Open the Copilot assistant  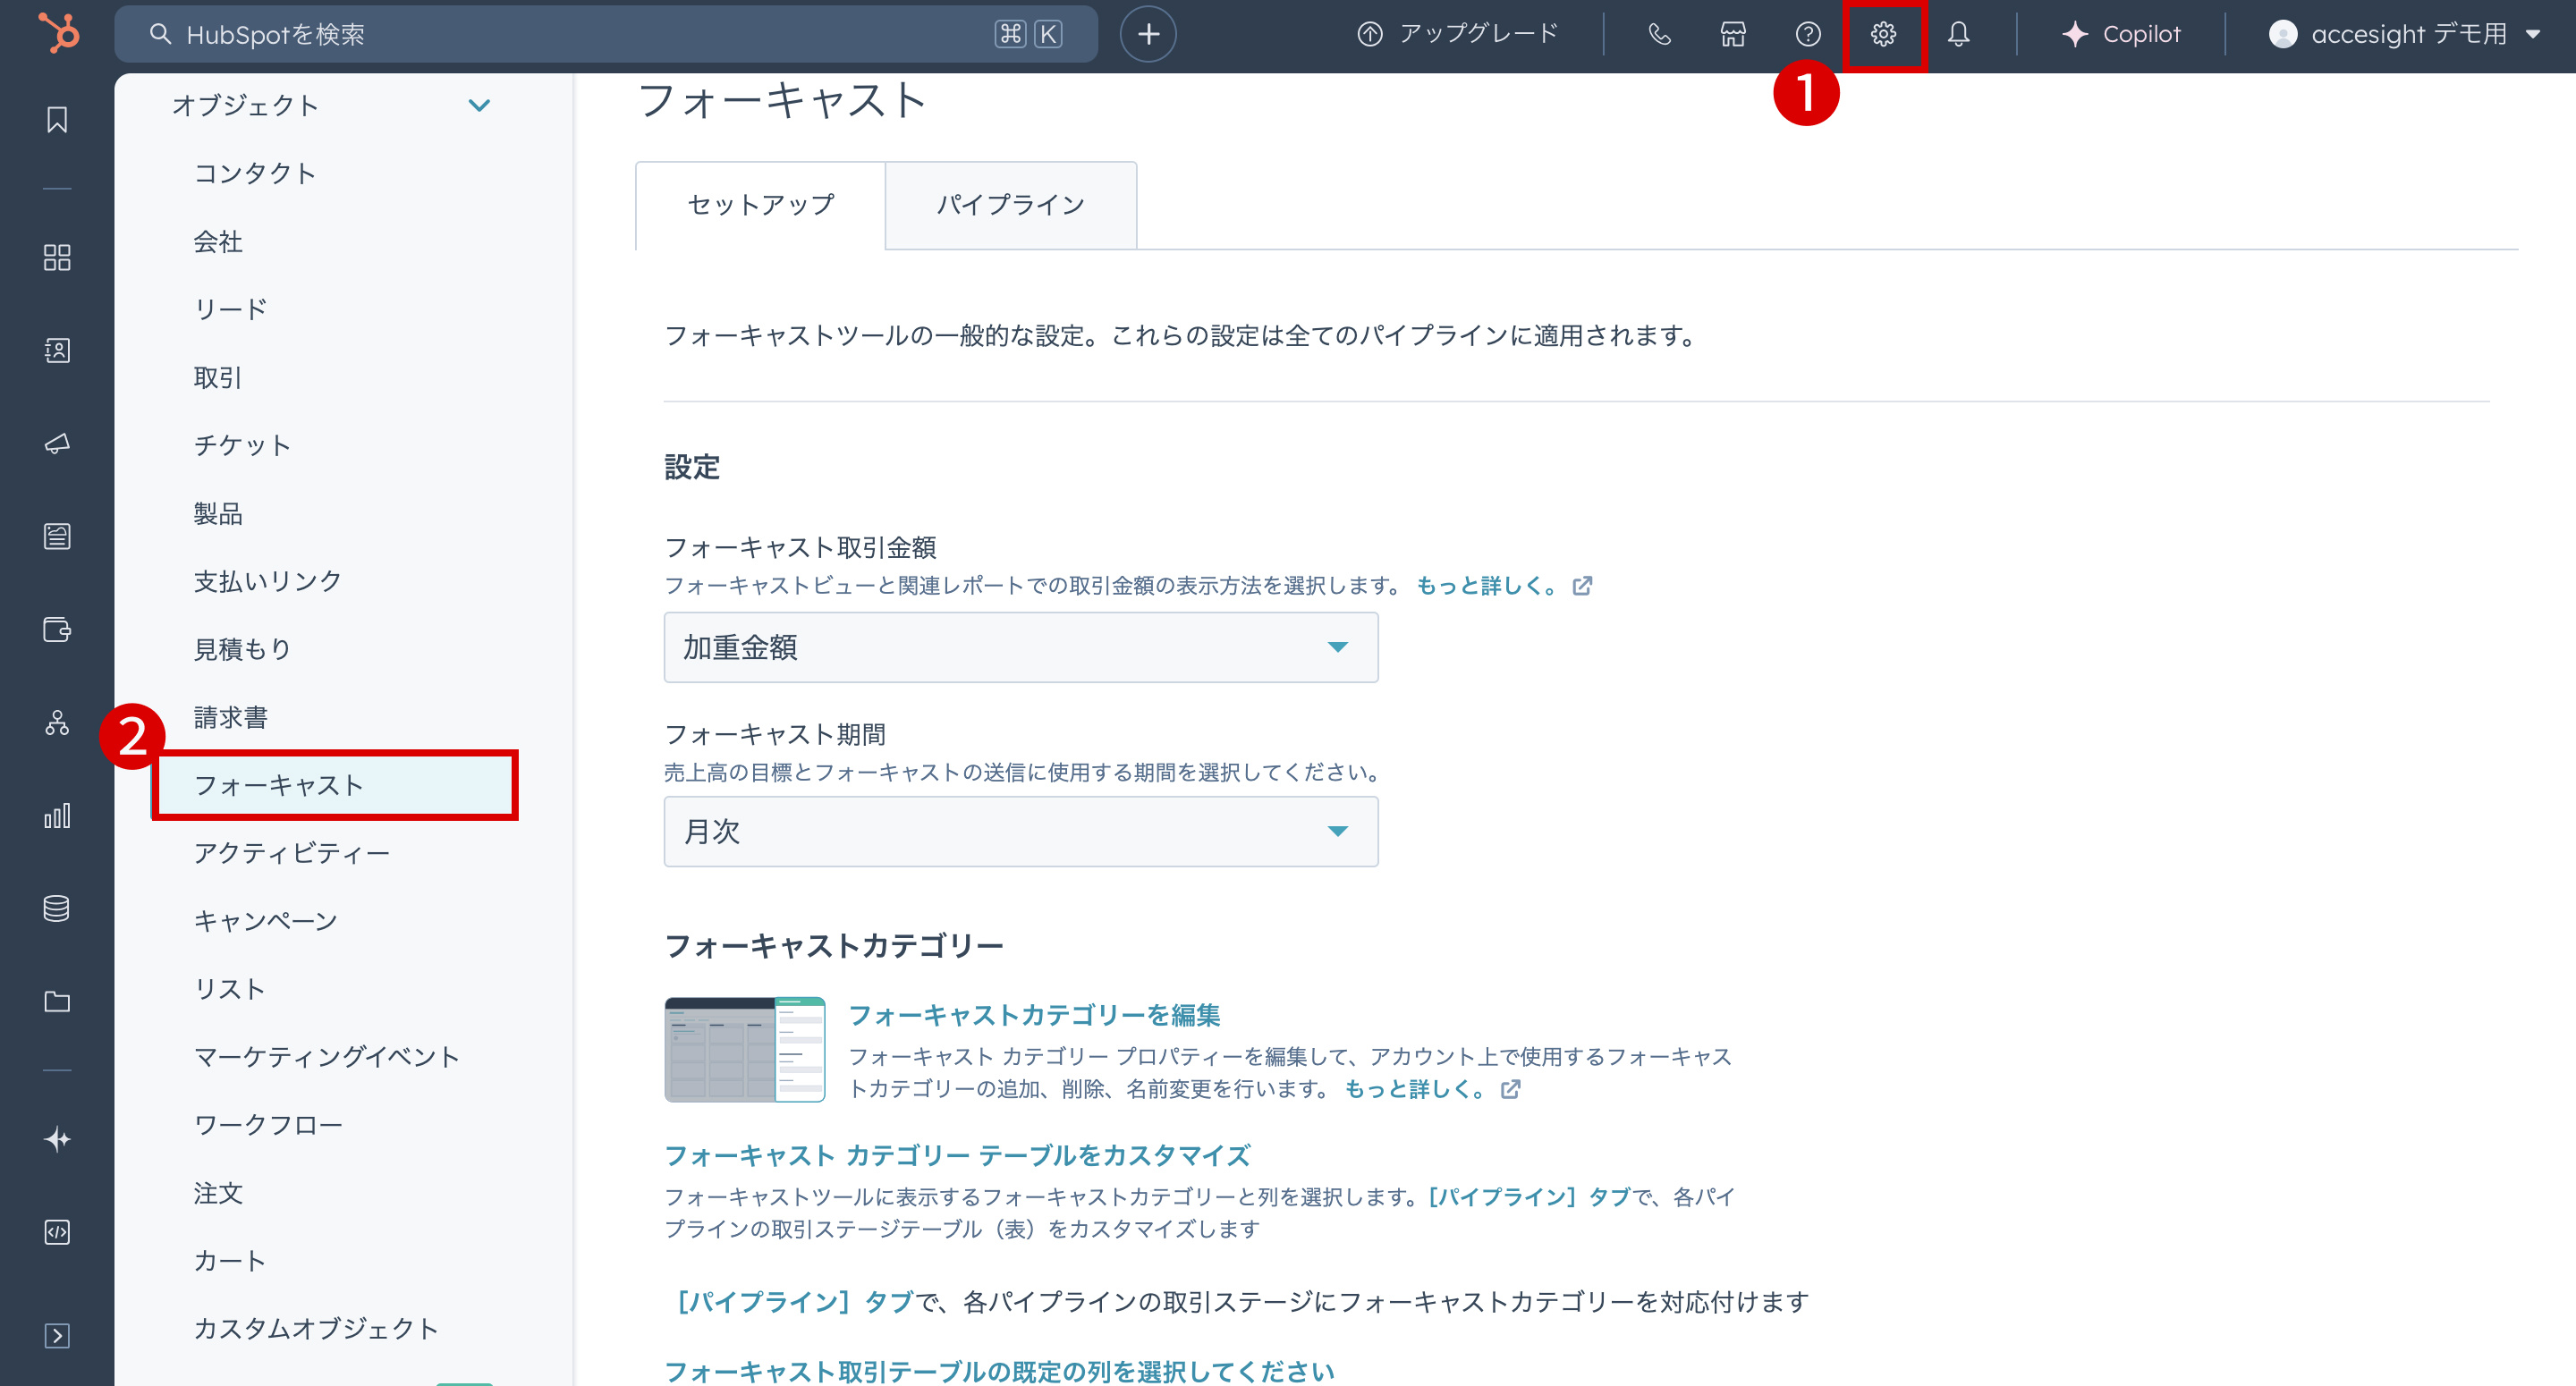point(2121,34)
